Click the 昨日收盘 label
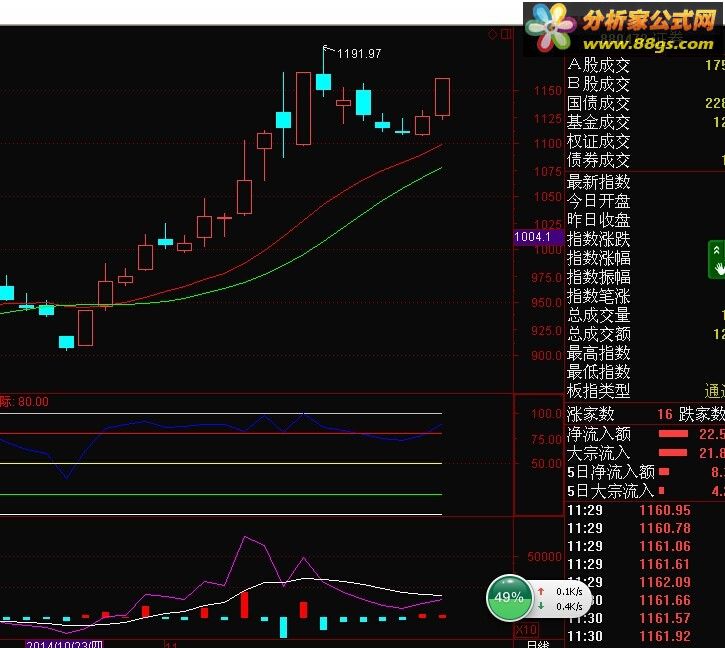The height and width of the screenshot is (648, 725). point(598,220)
